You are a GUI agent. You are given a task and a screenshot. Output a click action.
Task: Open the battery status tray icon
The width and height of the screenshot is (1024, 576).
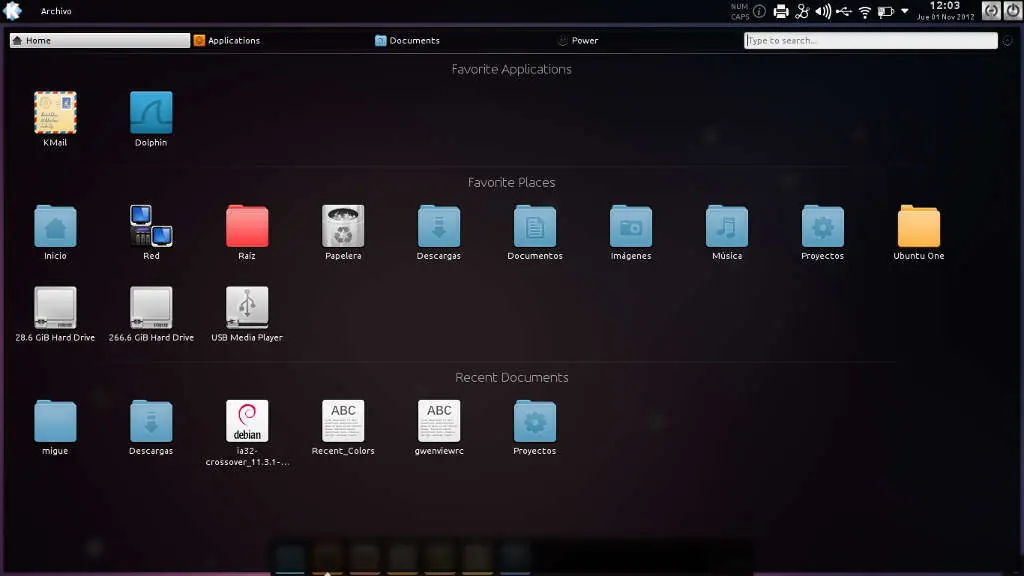(886, 12)
